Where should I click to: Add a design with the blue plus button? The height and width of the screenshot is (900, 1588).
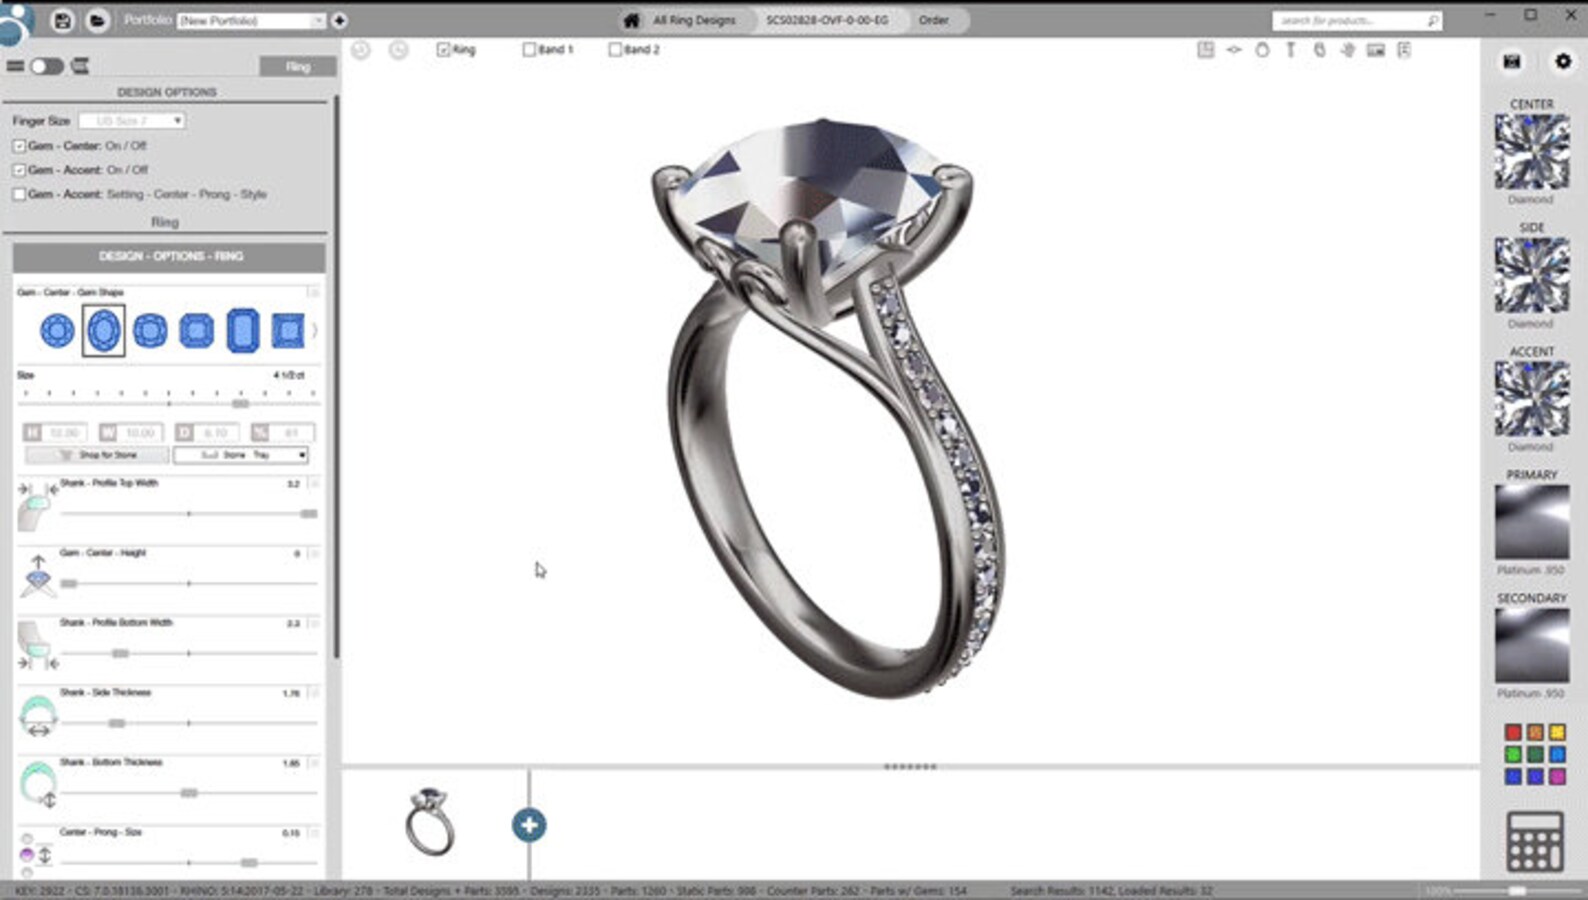(529, 825)
